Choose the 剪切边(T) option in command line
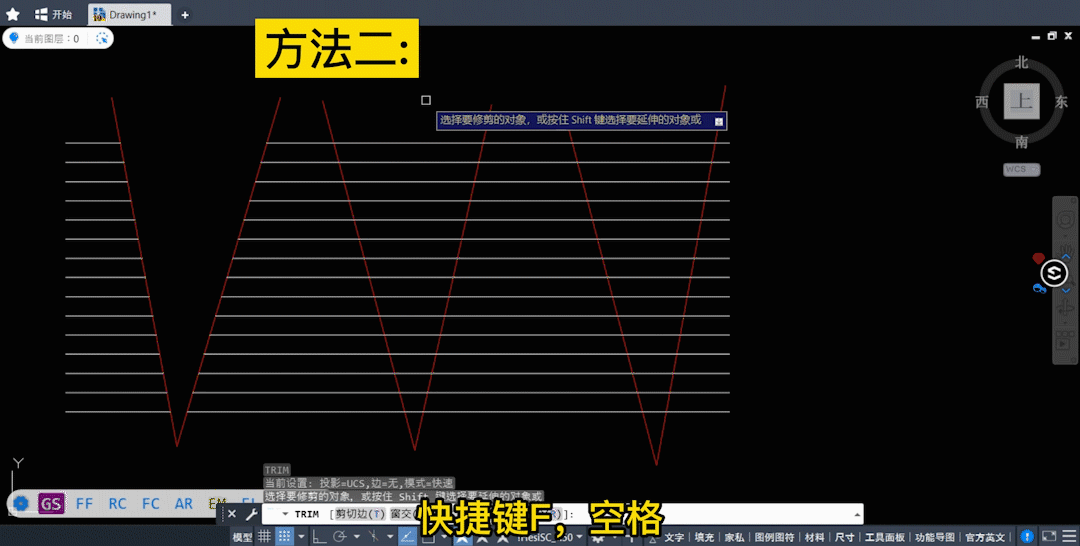The height and width of the screenshot is (546, 1080). (x=360, y=514)
